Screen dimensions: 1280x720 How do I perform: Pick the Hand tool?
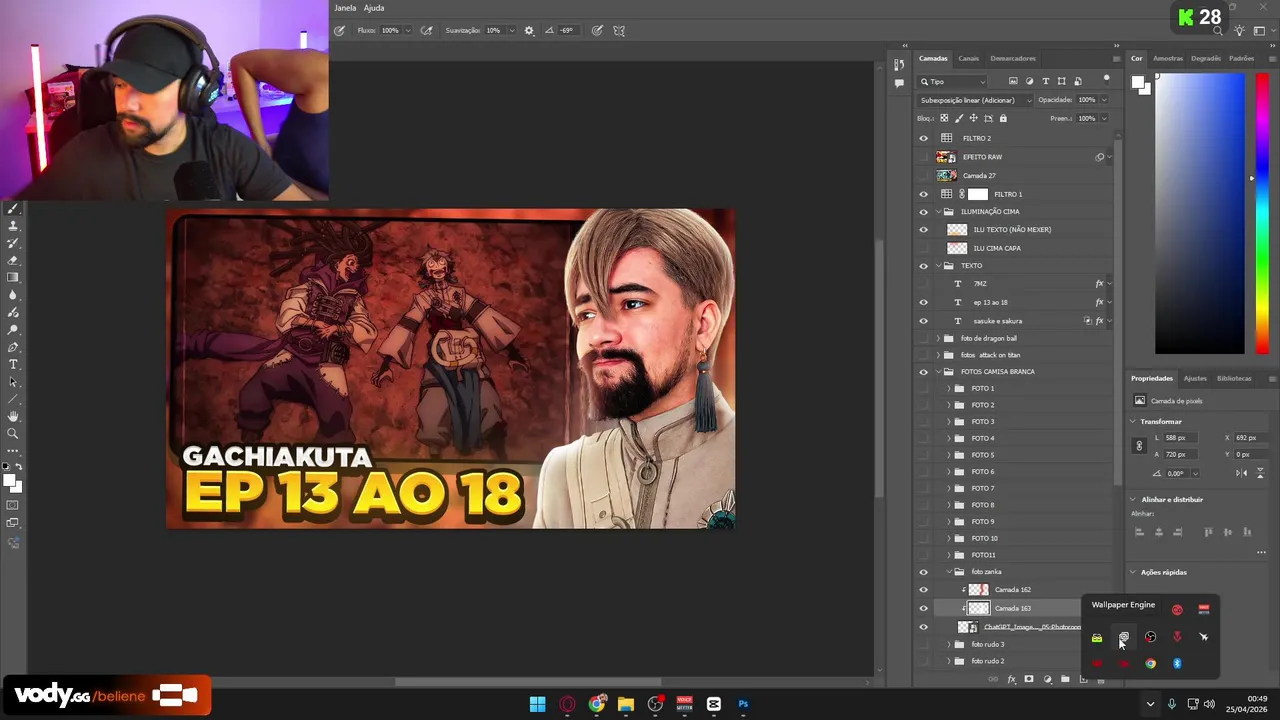click(x=13, y=416)
